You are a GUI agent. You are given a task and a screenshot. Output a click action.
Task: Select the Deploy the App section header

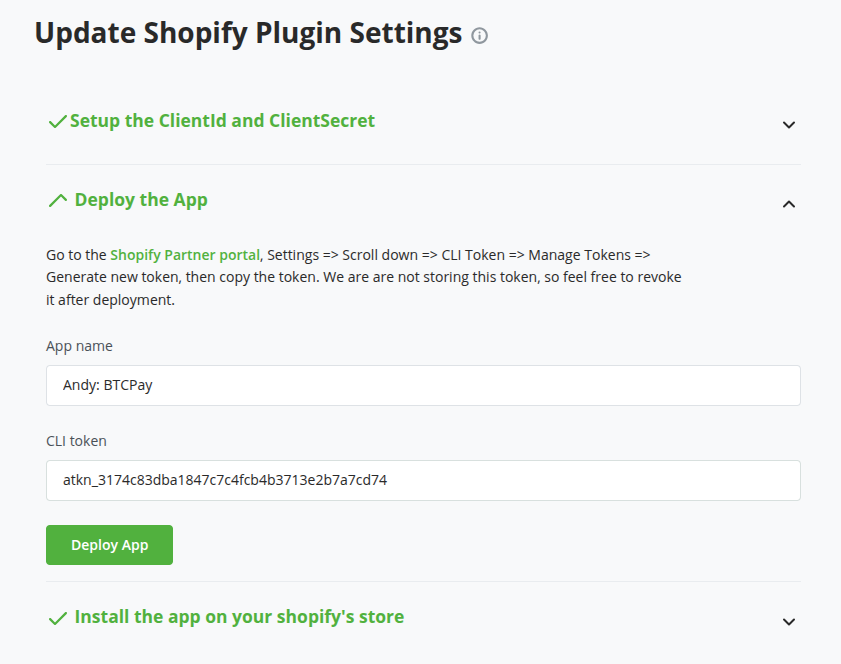(x=141, y=199)
